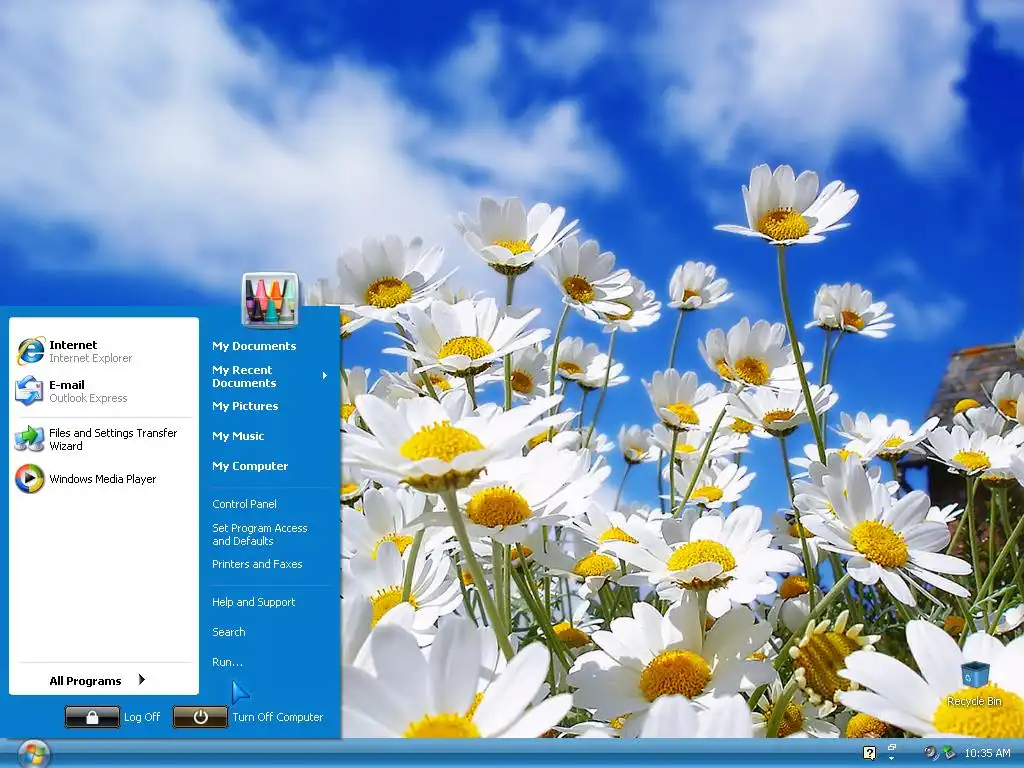Viewport: 1024px width, 768px height.
Task: Click the Log Off lock button
Action: (92, 716)
